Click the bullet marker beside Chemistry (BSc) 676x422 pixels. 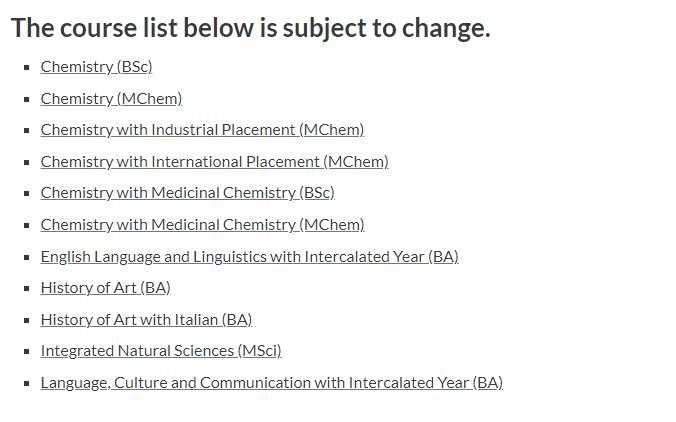27,67
